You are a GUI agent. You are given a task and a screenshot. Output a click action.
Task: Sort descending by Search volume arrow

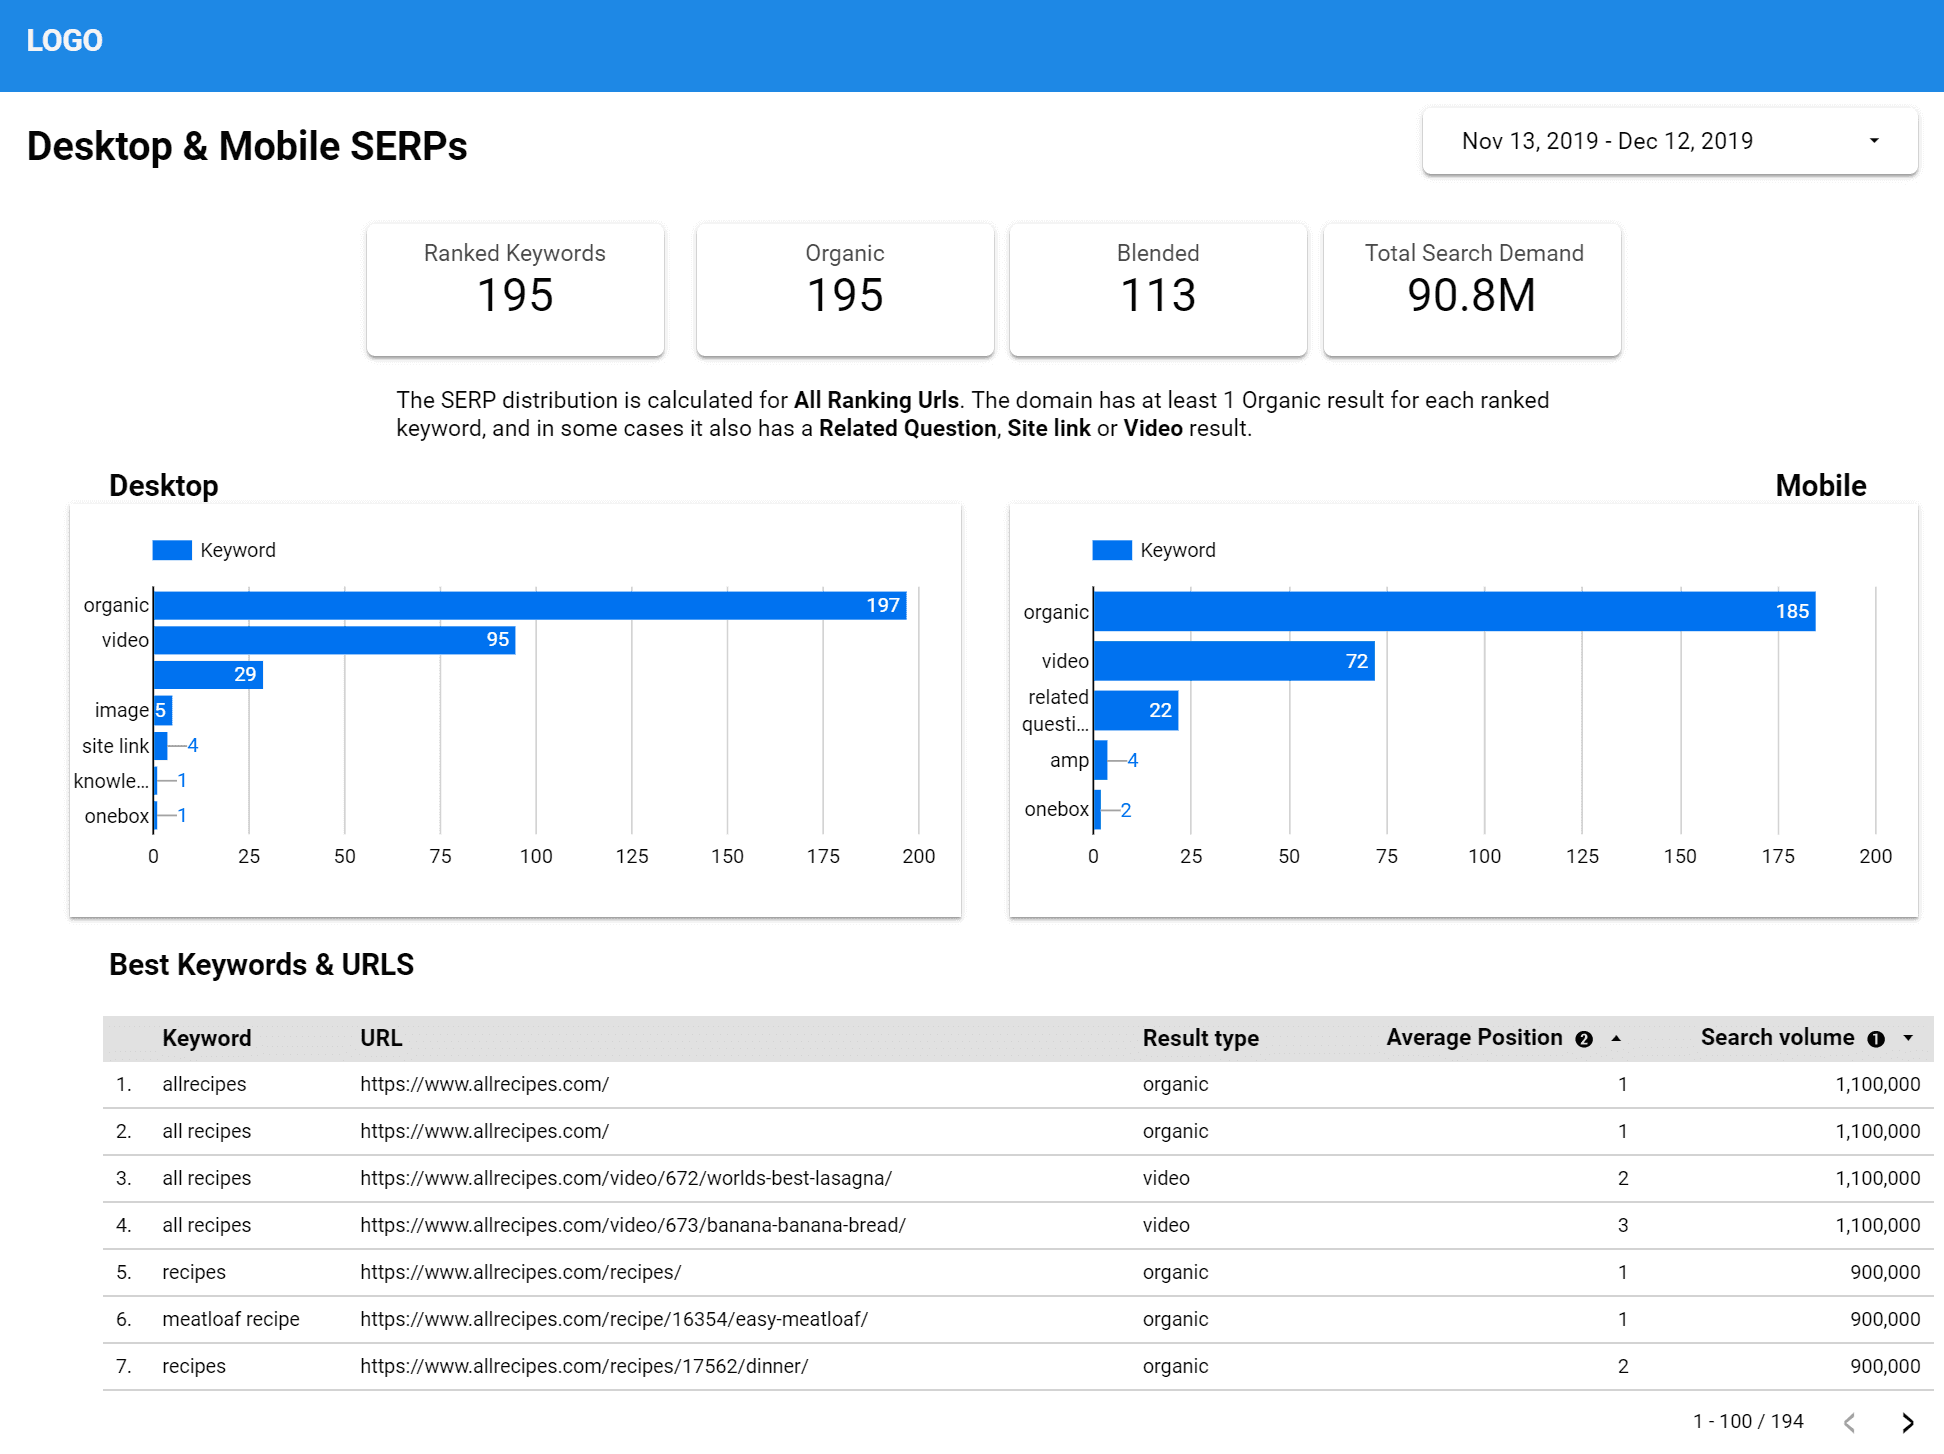click(x=1908, y=1039)
